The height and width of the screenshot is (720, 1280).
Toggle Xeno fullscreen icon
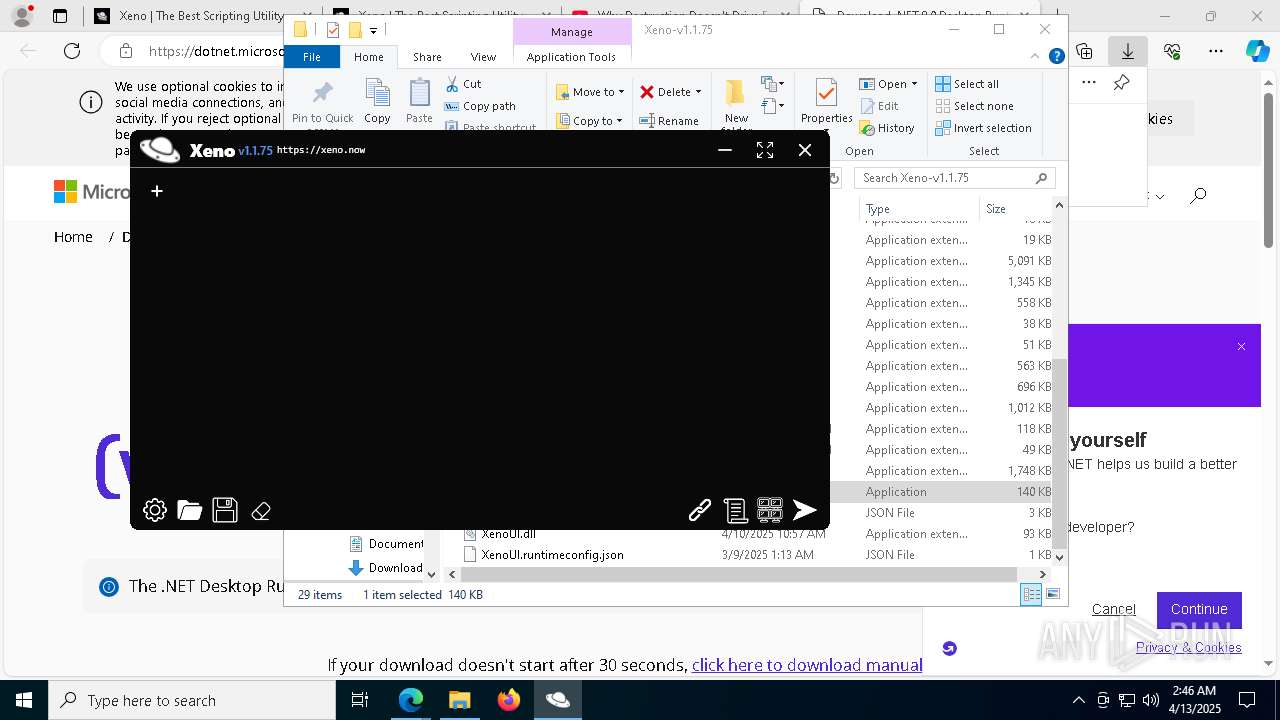pyautogui.click(x=765, y=150)
